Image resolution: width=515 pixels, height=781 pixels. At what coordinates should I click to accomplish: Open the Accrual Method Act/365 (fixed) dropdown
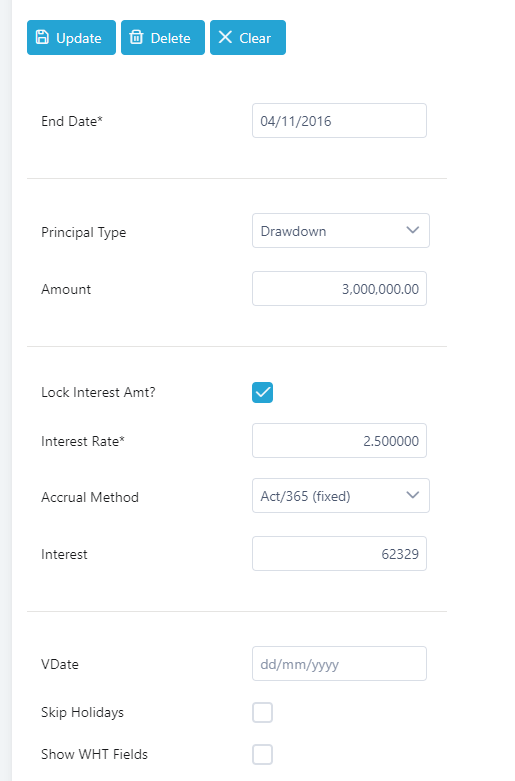pos(341,496)
